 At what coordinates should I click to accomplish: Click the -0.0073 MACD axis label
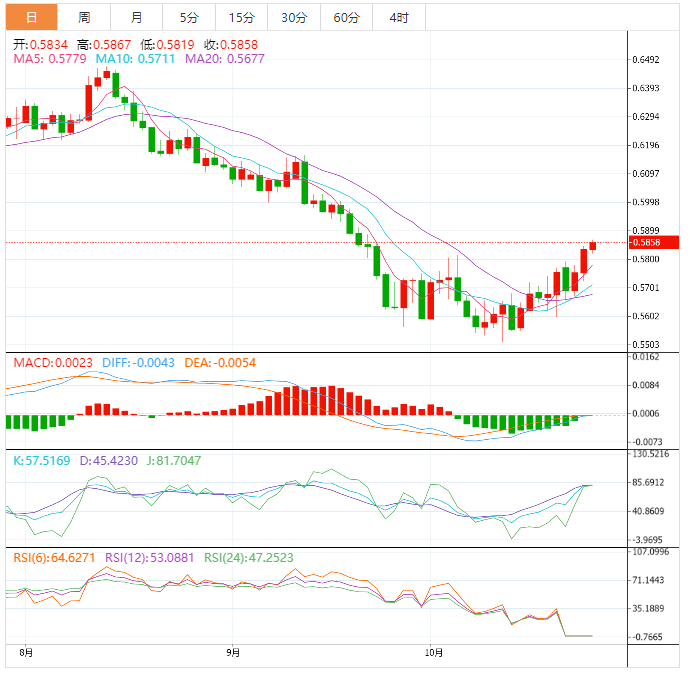click(x=646, y=442)
